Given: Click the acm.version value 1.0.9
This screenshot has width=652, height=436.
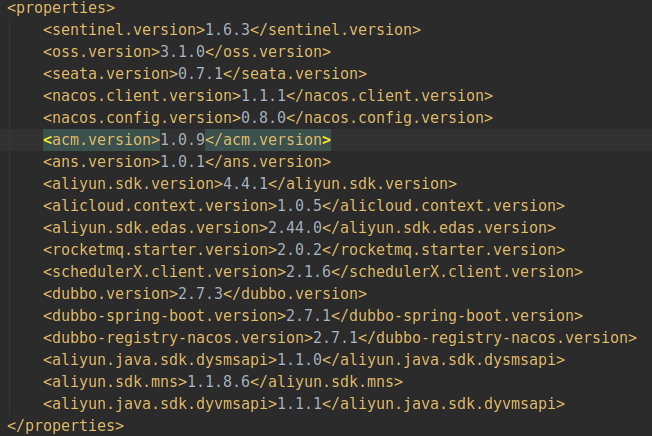Looking at the screenshot, I should click(x=183, y=139).
